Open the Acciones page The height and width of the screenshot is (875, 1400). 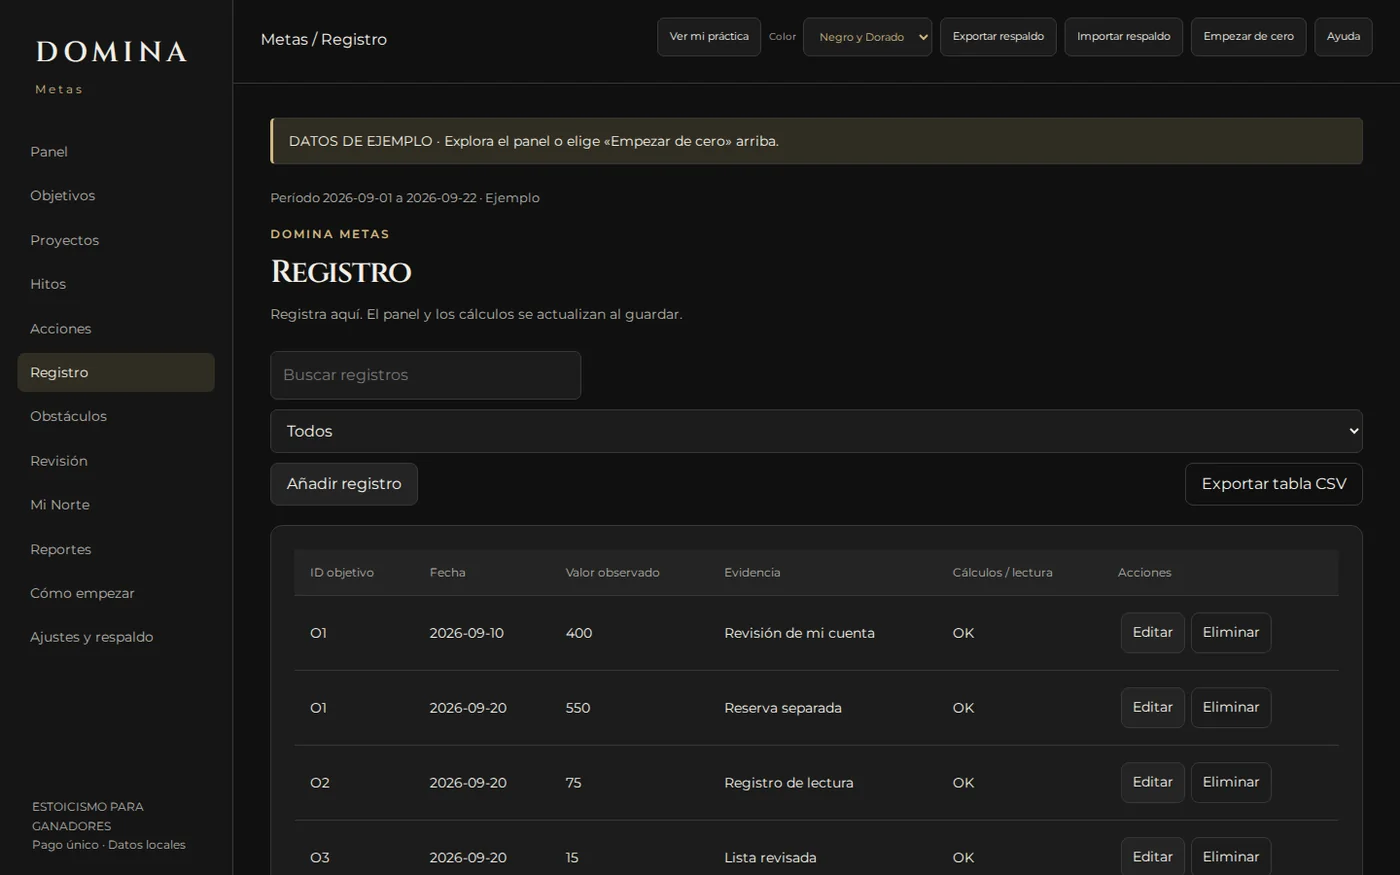[115, 328]
